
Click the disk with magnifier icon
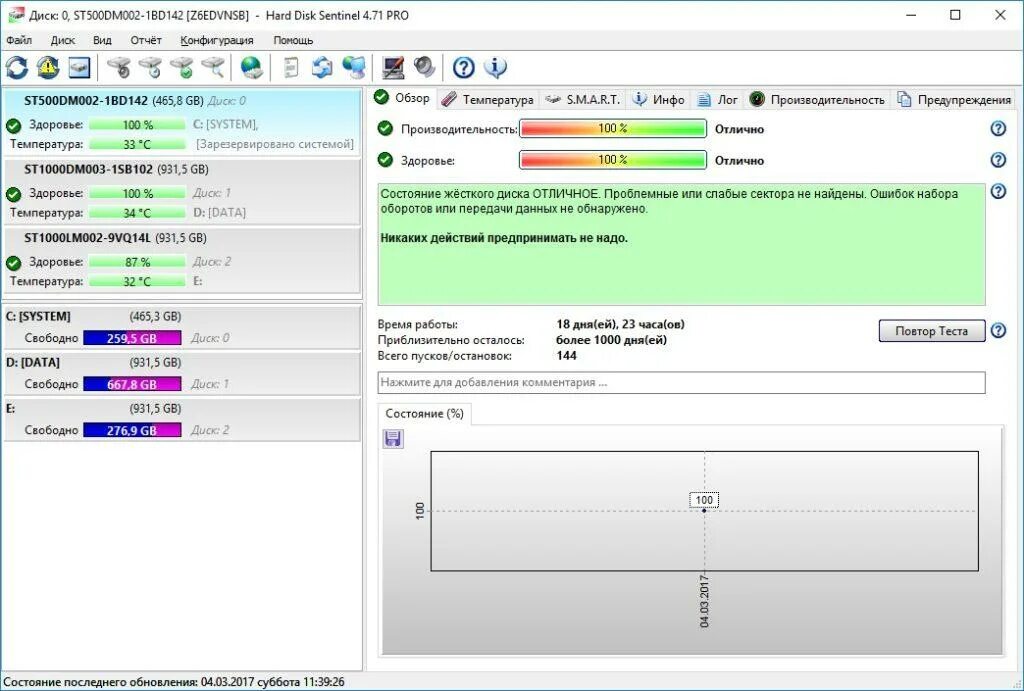pyautogui.click(x=213, y=67)
